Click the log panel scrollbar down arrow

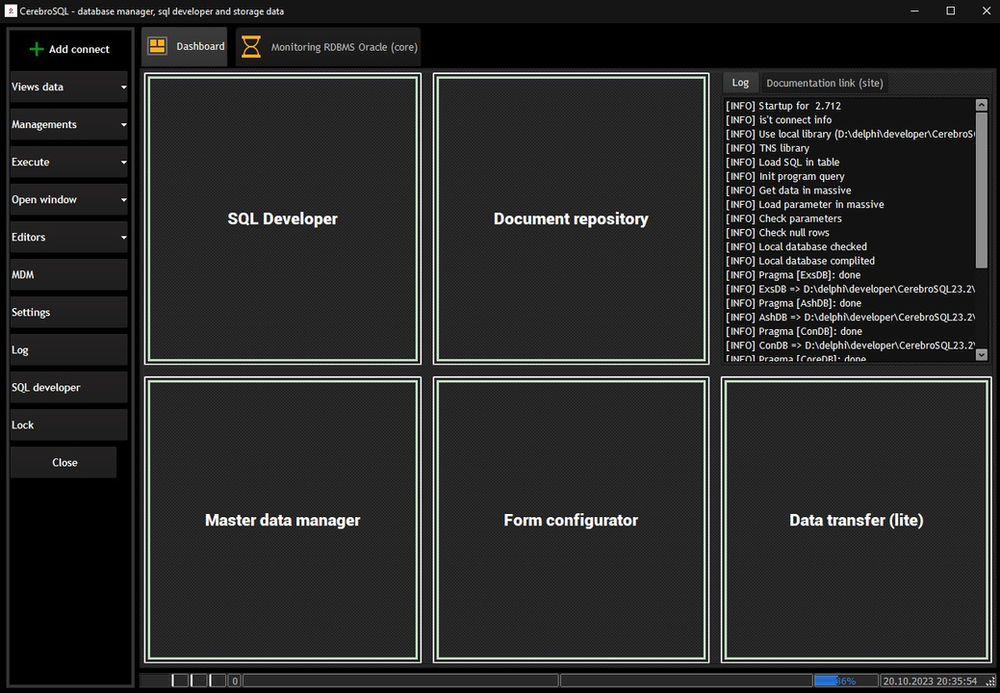coord(982,355)
